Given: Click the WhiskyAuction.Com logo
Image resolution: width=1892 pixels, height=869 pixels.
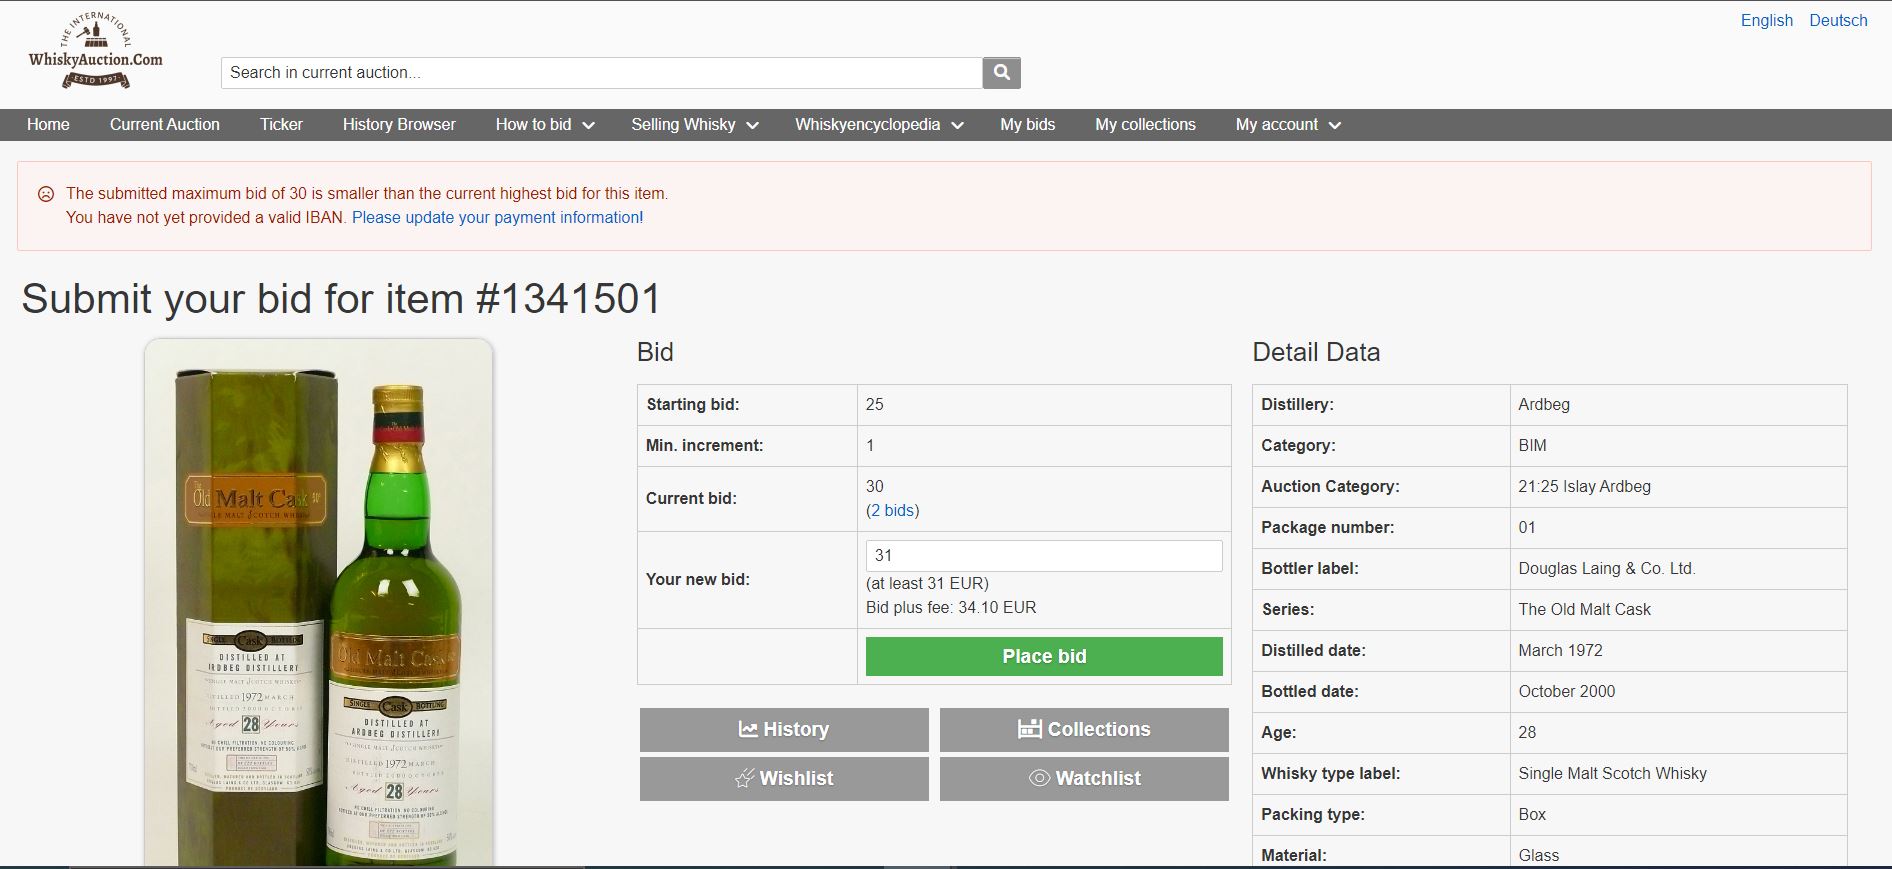Looking at the screenshot, I should click(x=96, y=51).
